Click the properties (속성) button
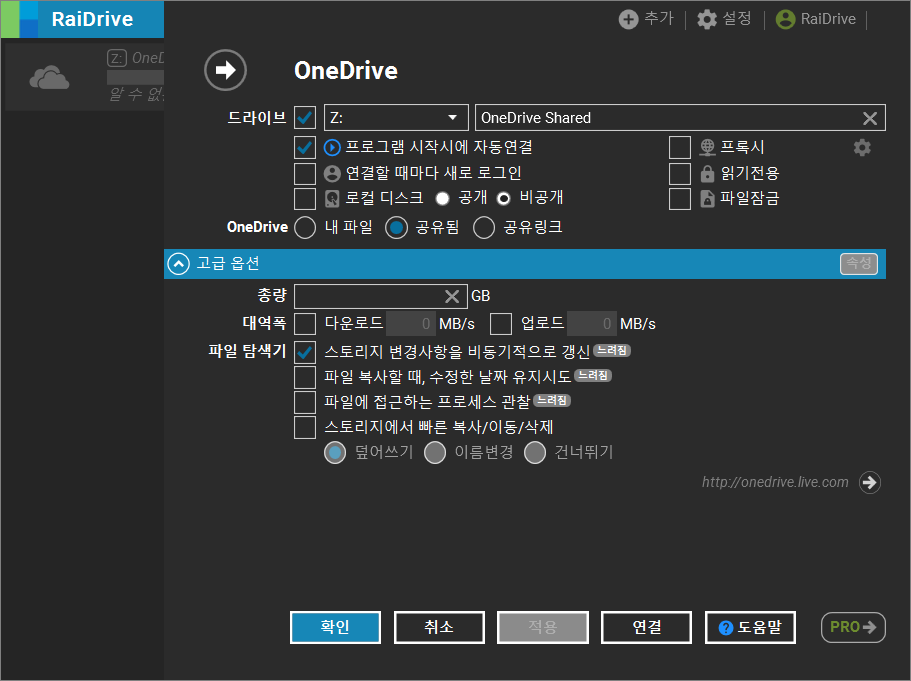Image resolution: width=911 pixels, height=681 pixels. pyautogui.click(x=859, y=264)
